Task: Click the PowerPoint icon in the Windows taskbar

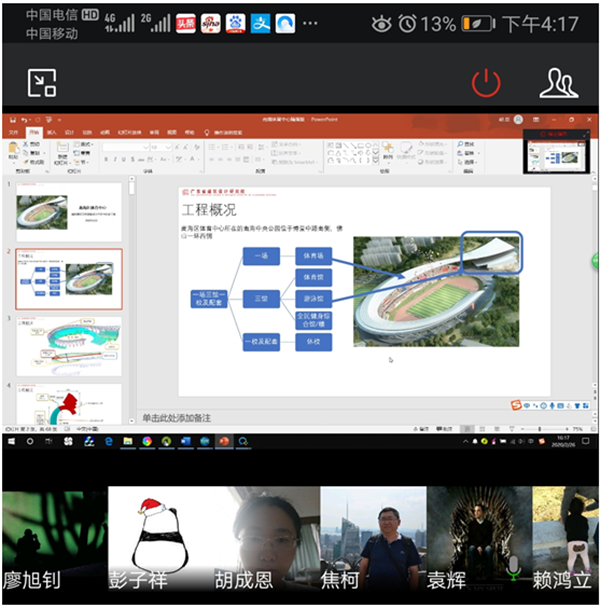Action: (224, 441)
